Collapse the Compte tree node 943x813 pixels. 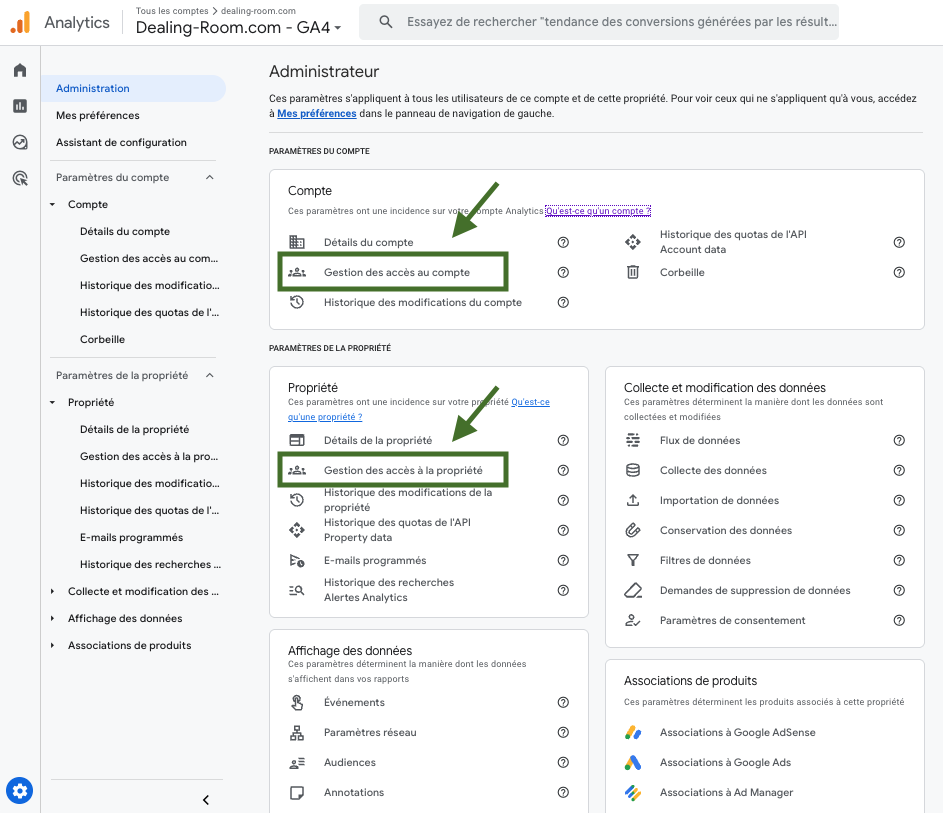pyautogui.click(x=52, y=204)
